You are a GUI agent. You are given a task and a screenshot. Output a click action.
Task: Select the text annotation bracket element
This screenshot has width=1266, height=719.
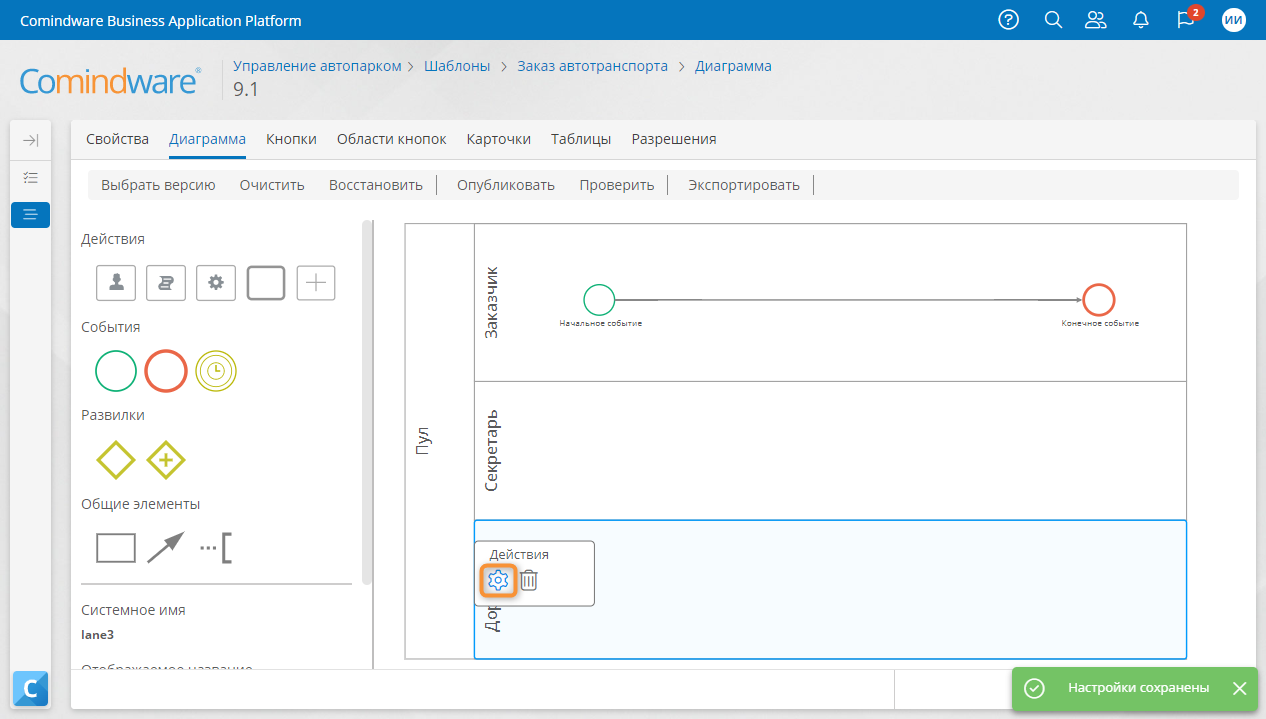[216, 548]
